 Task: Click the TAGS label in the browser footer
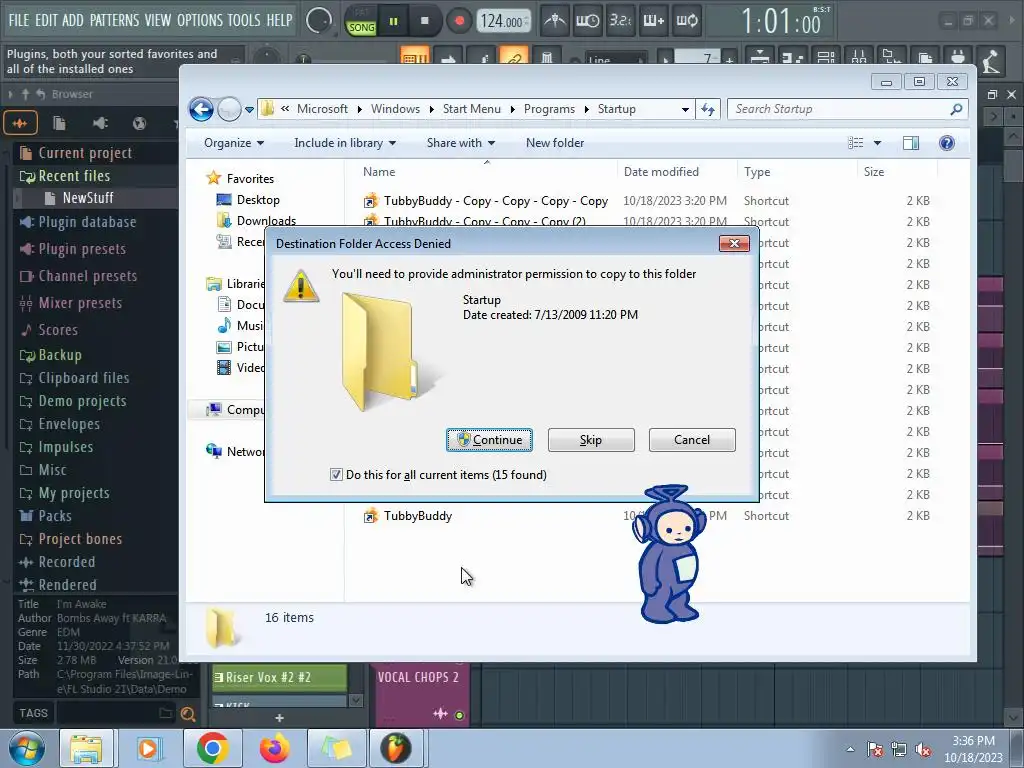[33, 713]
